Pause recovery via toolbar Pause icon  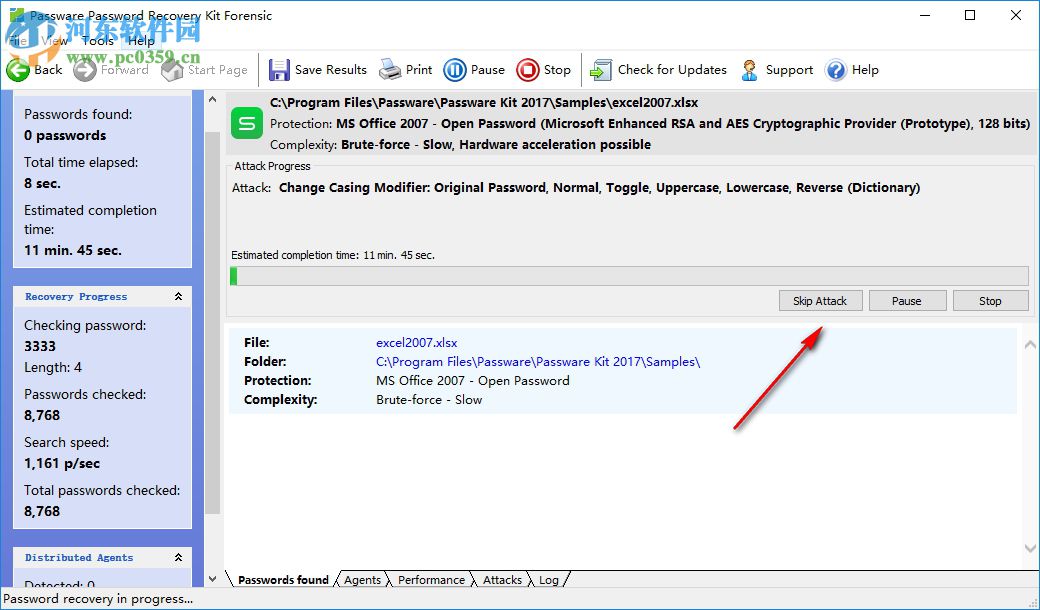tap(455, 70)
